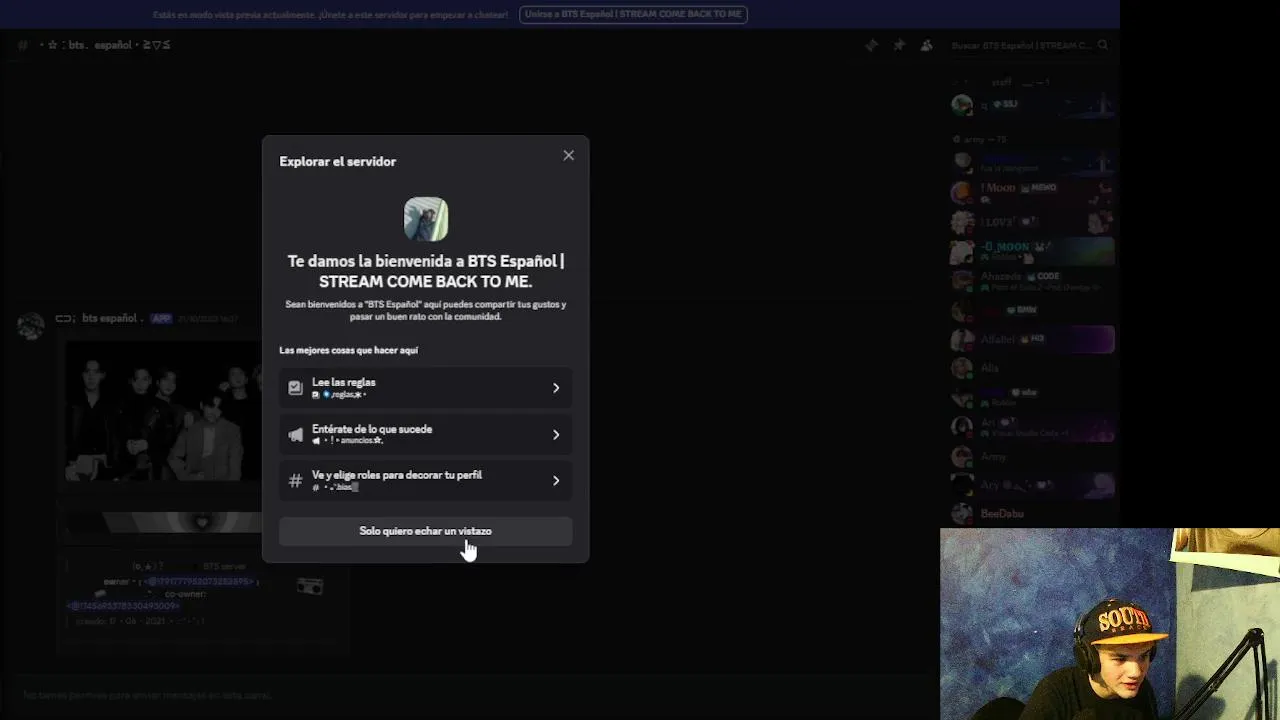Click the hashtag icon beside Ve y elige roles
The image size is (1280, 720).
(295, 481)
